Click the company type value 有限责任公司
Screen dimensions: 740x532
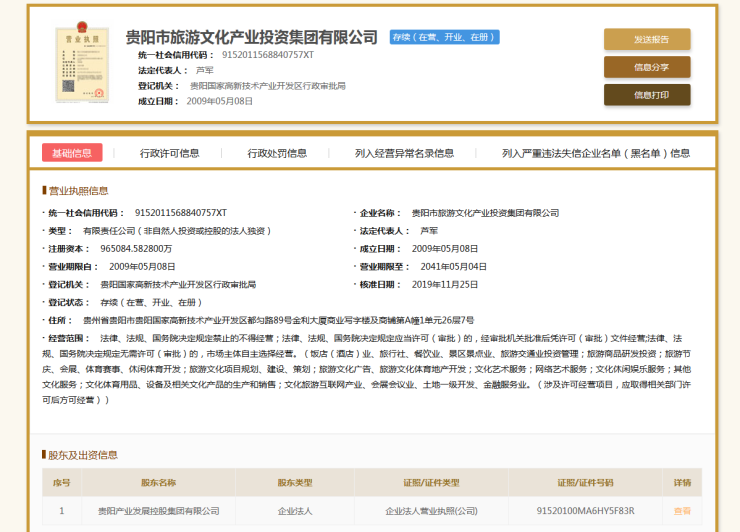coord(177,231)
